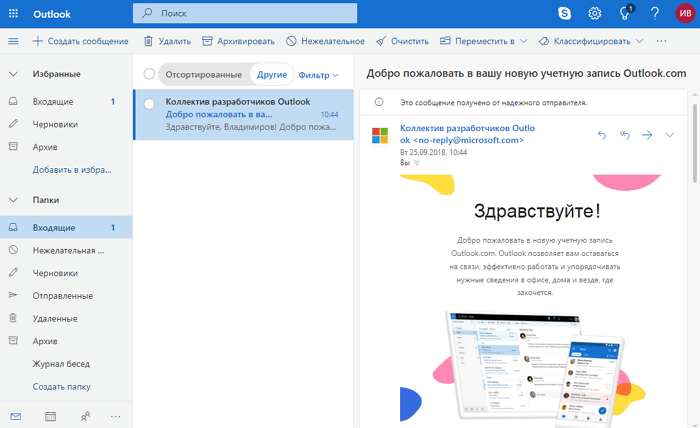Viewport: 700px width, 428px height.
Task: Click the forward arrow icon in message
Action: coord(647,135)
